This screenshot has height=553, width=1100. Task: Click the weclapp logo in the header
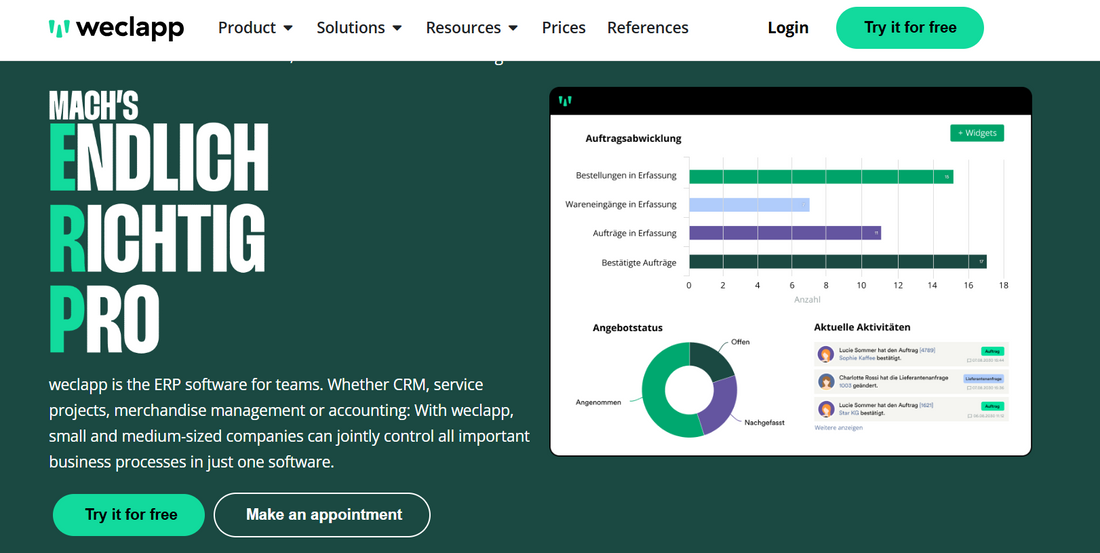click(x=116, y=28)
